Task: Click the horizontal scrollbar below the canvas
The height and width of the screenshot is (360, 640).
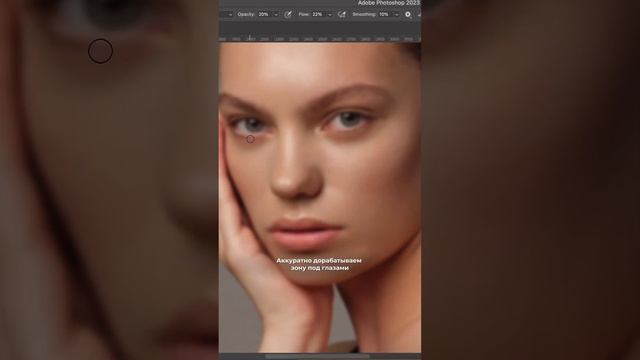Action: tap(317, 356)
